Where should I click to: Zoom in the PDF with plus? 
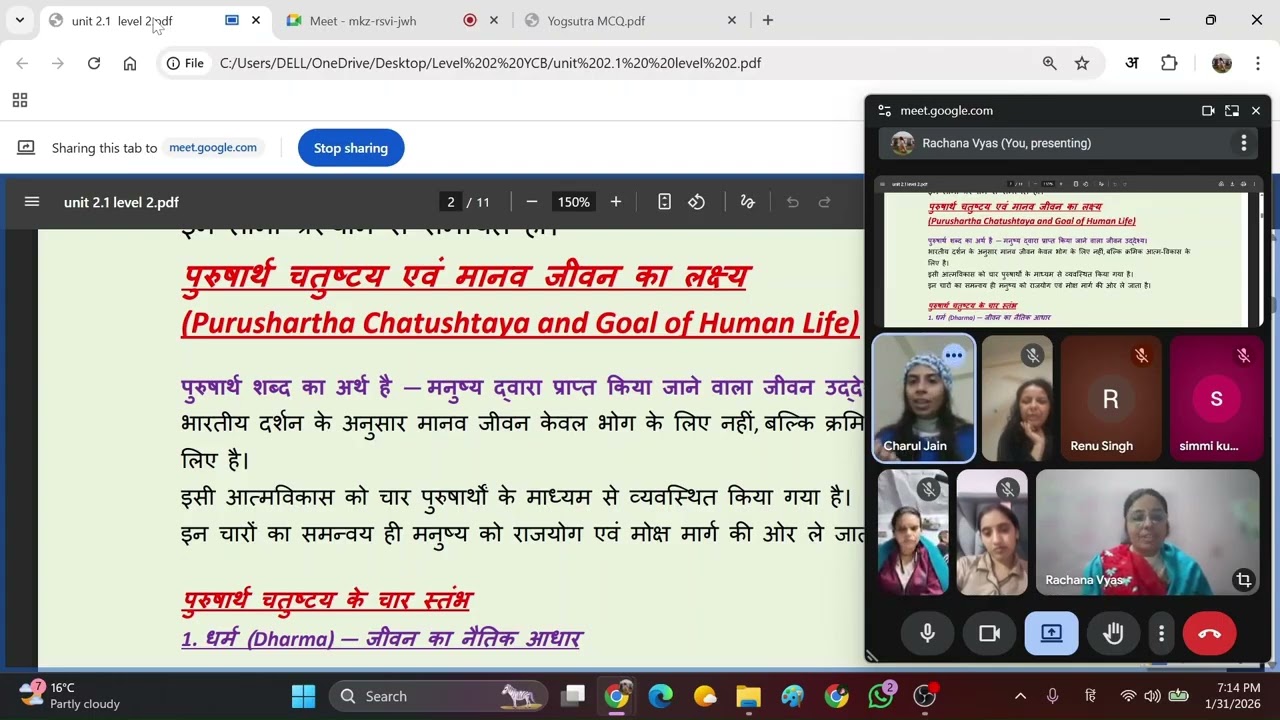[x=616, y=202]
